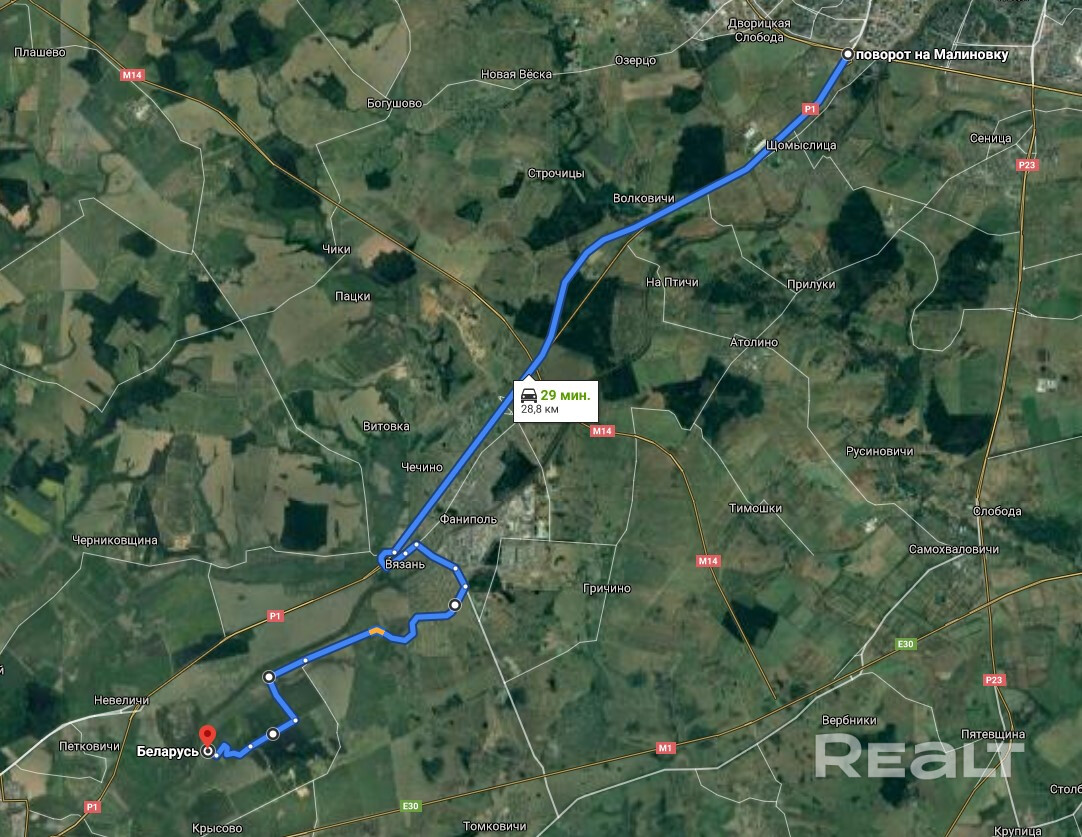1082x837 pixels.
Task: Select the 29 мин. route duration label
Action: pyautogui.click(x=565, y=395)
